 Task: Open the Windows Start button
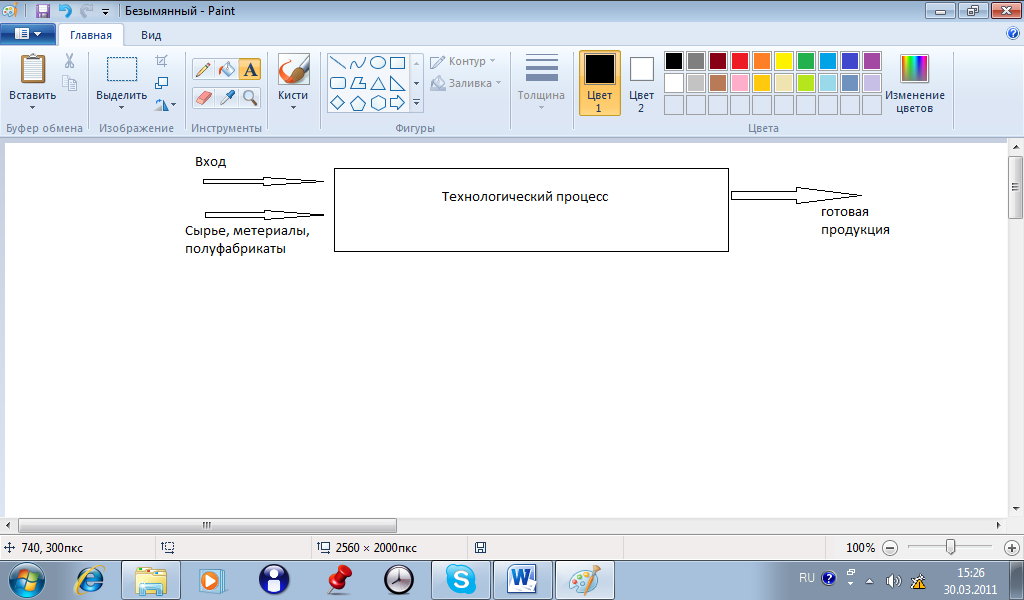pyautogui.click(x=26, y=580)
